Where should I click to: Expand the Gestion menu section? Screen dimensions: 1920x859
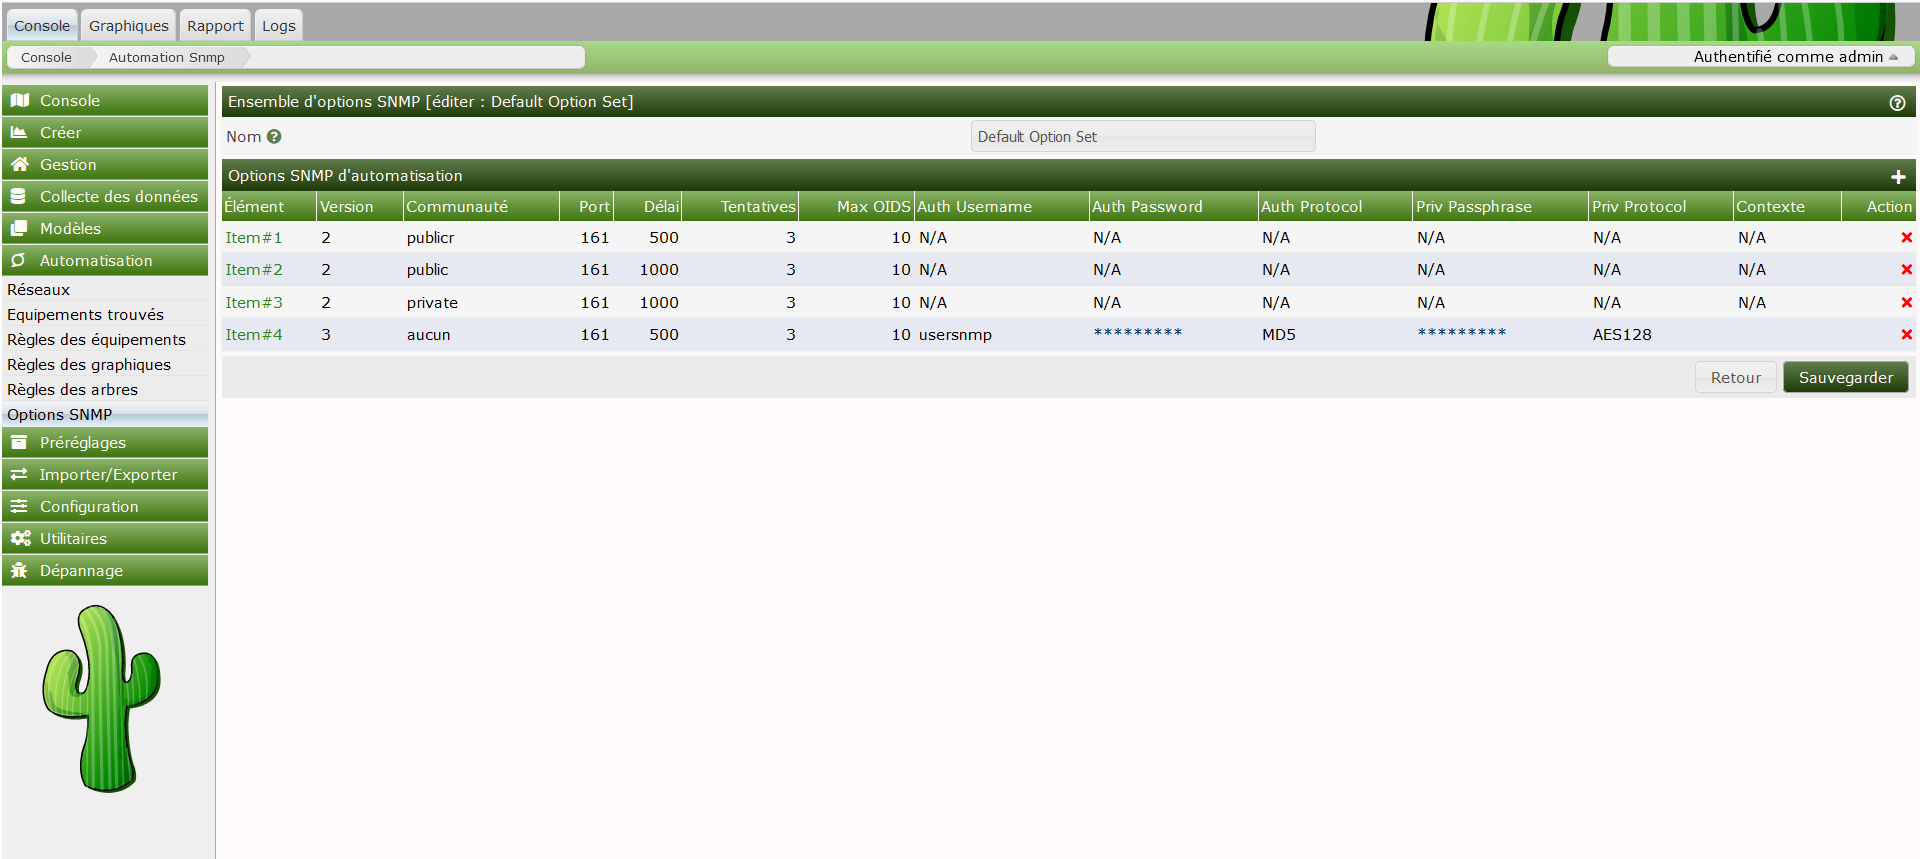click(x=105, y=165)
